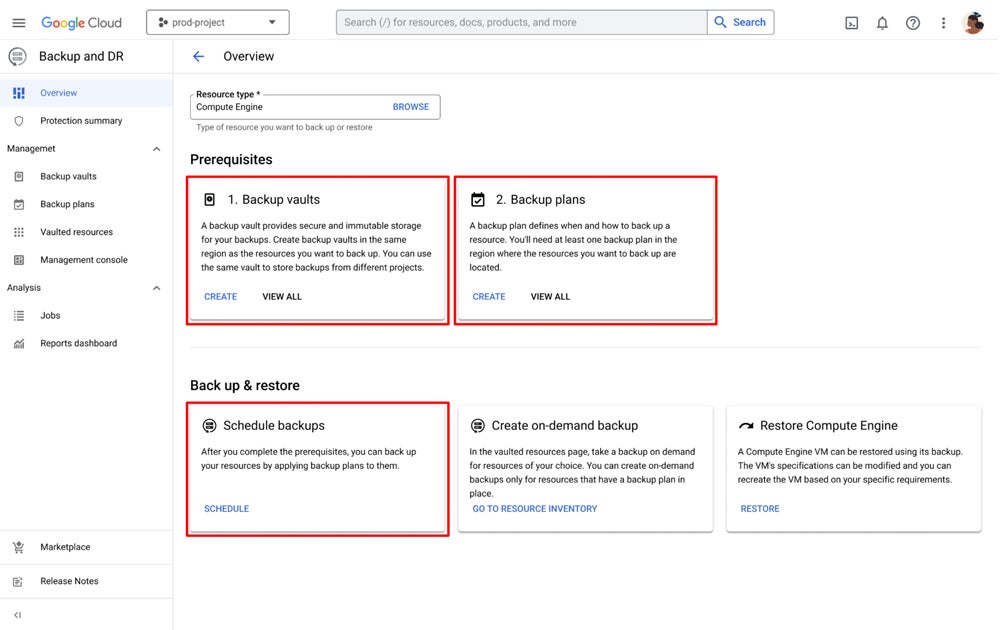
Task: Click the Reports dashboard chart icon
Action: click(19, 344)
